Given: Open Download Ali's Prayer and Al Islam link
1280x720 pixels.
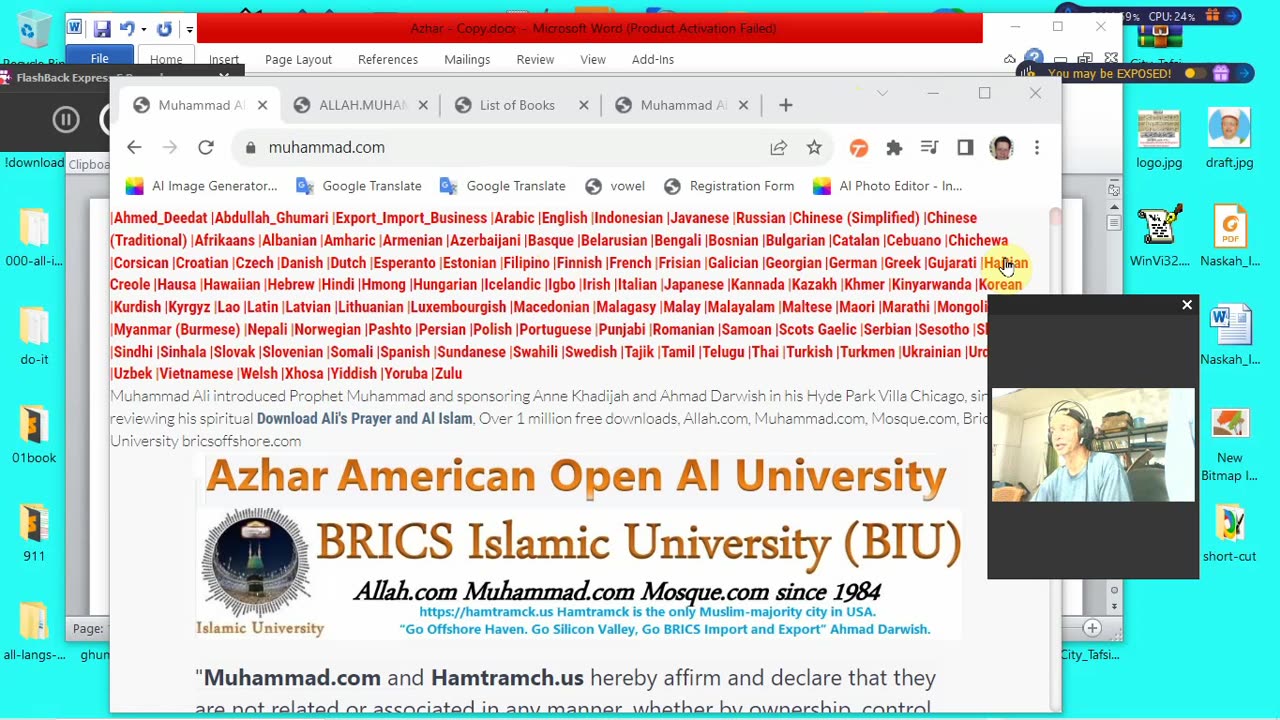Looking at the screenshot, I should (364, 419).
